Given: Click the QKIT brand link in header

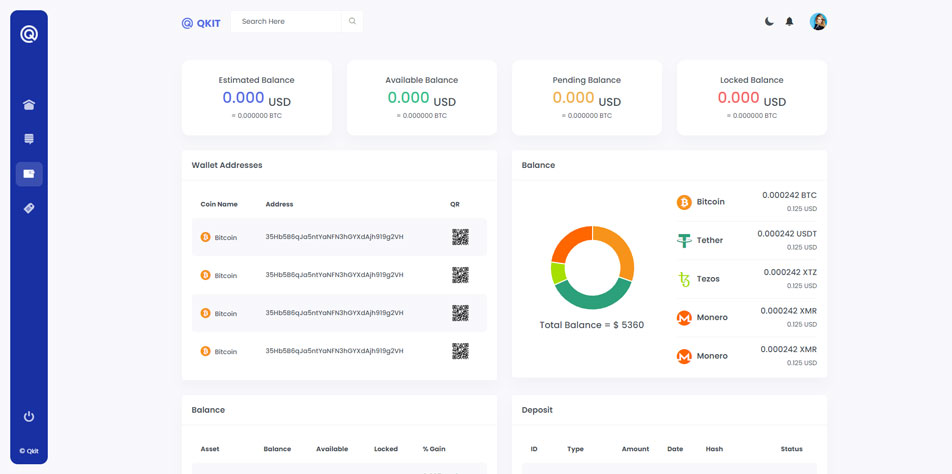Looking at the screenshot, I should click(x=201, y=22).
